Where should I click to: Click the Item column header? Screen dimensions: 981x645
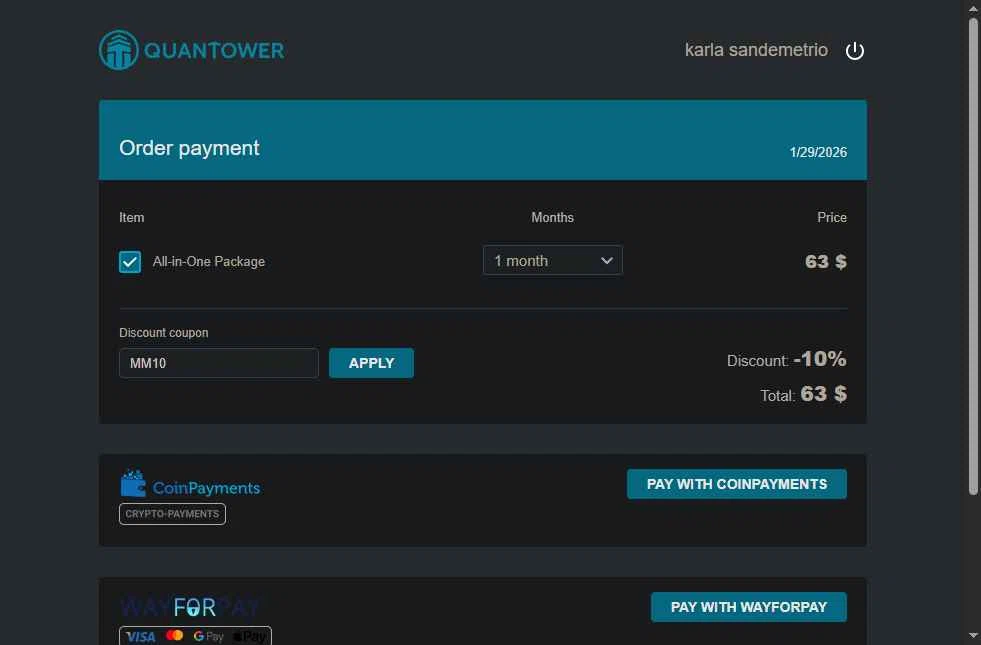coord(131,217)
